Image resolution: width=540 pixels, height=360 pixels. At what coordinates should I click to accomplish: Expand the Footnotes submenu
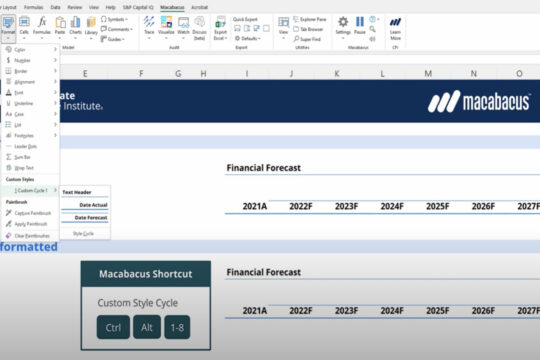(x=30, y=135)
